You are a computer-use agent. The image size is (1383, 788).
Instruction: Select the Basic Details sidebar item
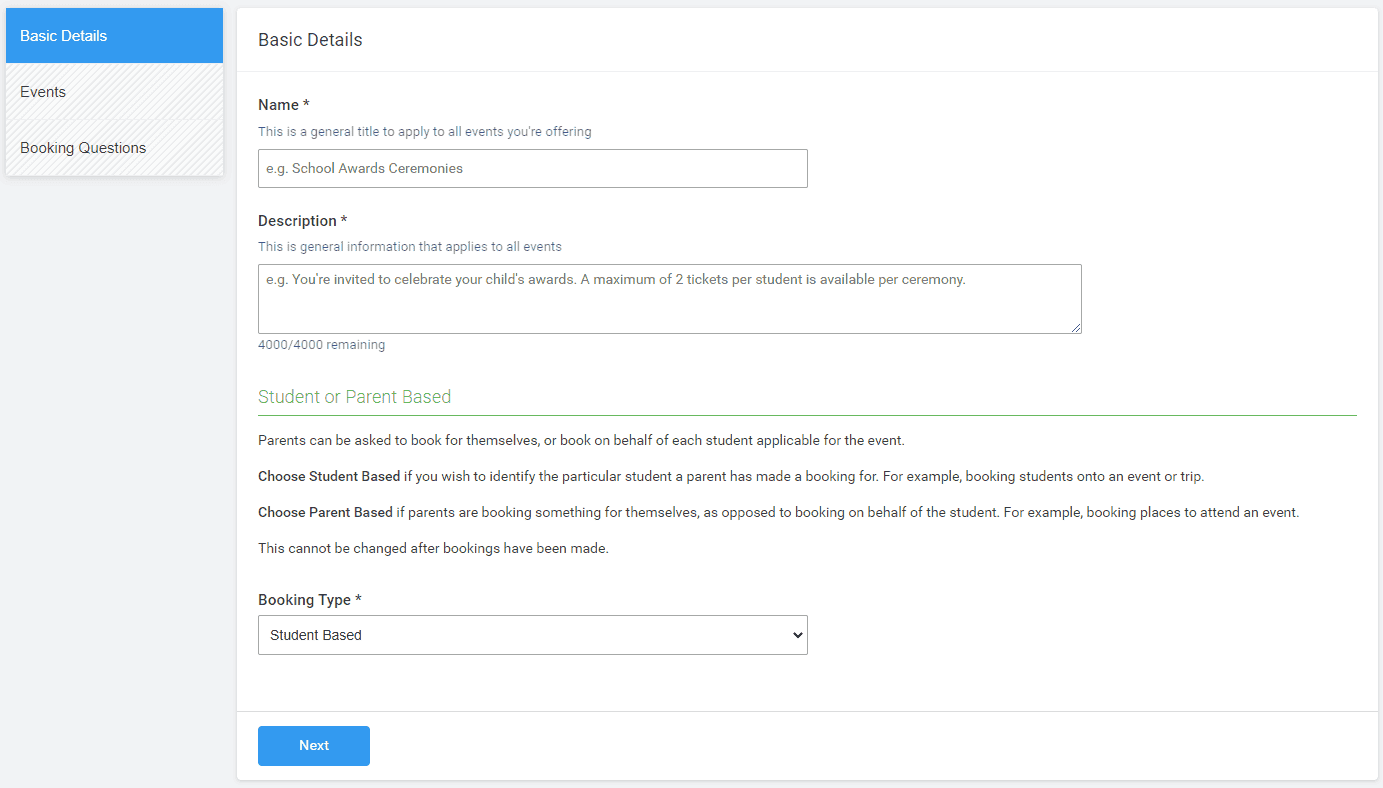pyautogui.click(x=62, y=35)
